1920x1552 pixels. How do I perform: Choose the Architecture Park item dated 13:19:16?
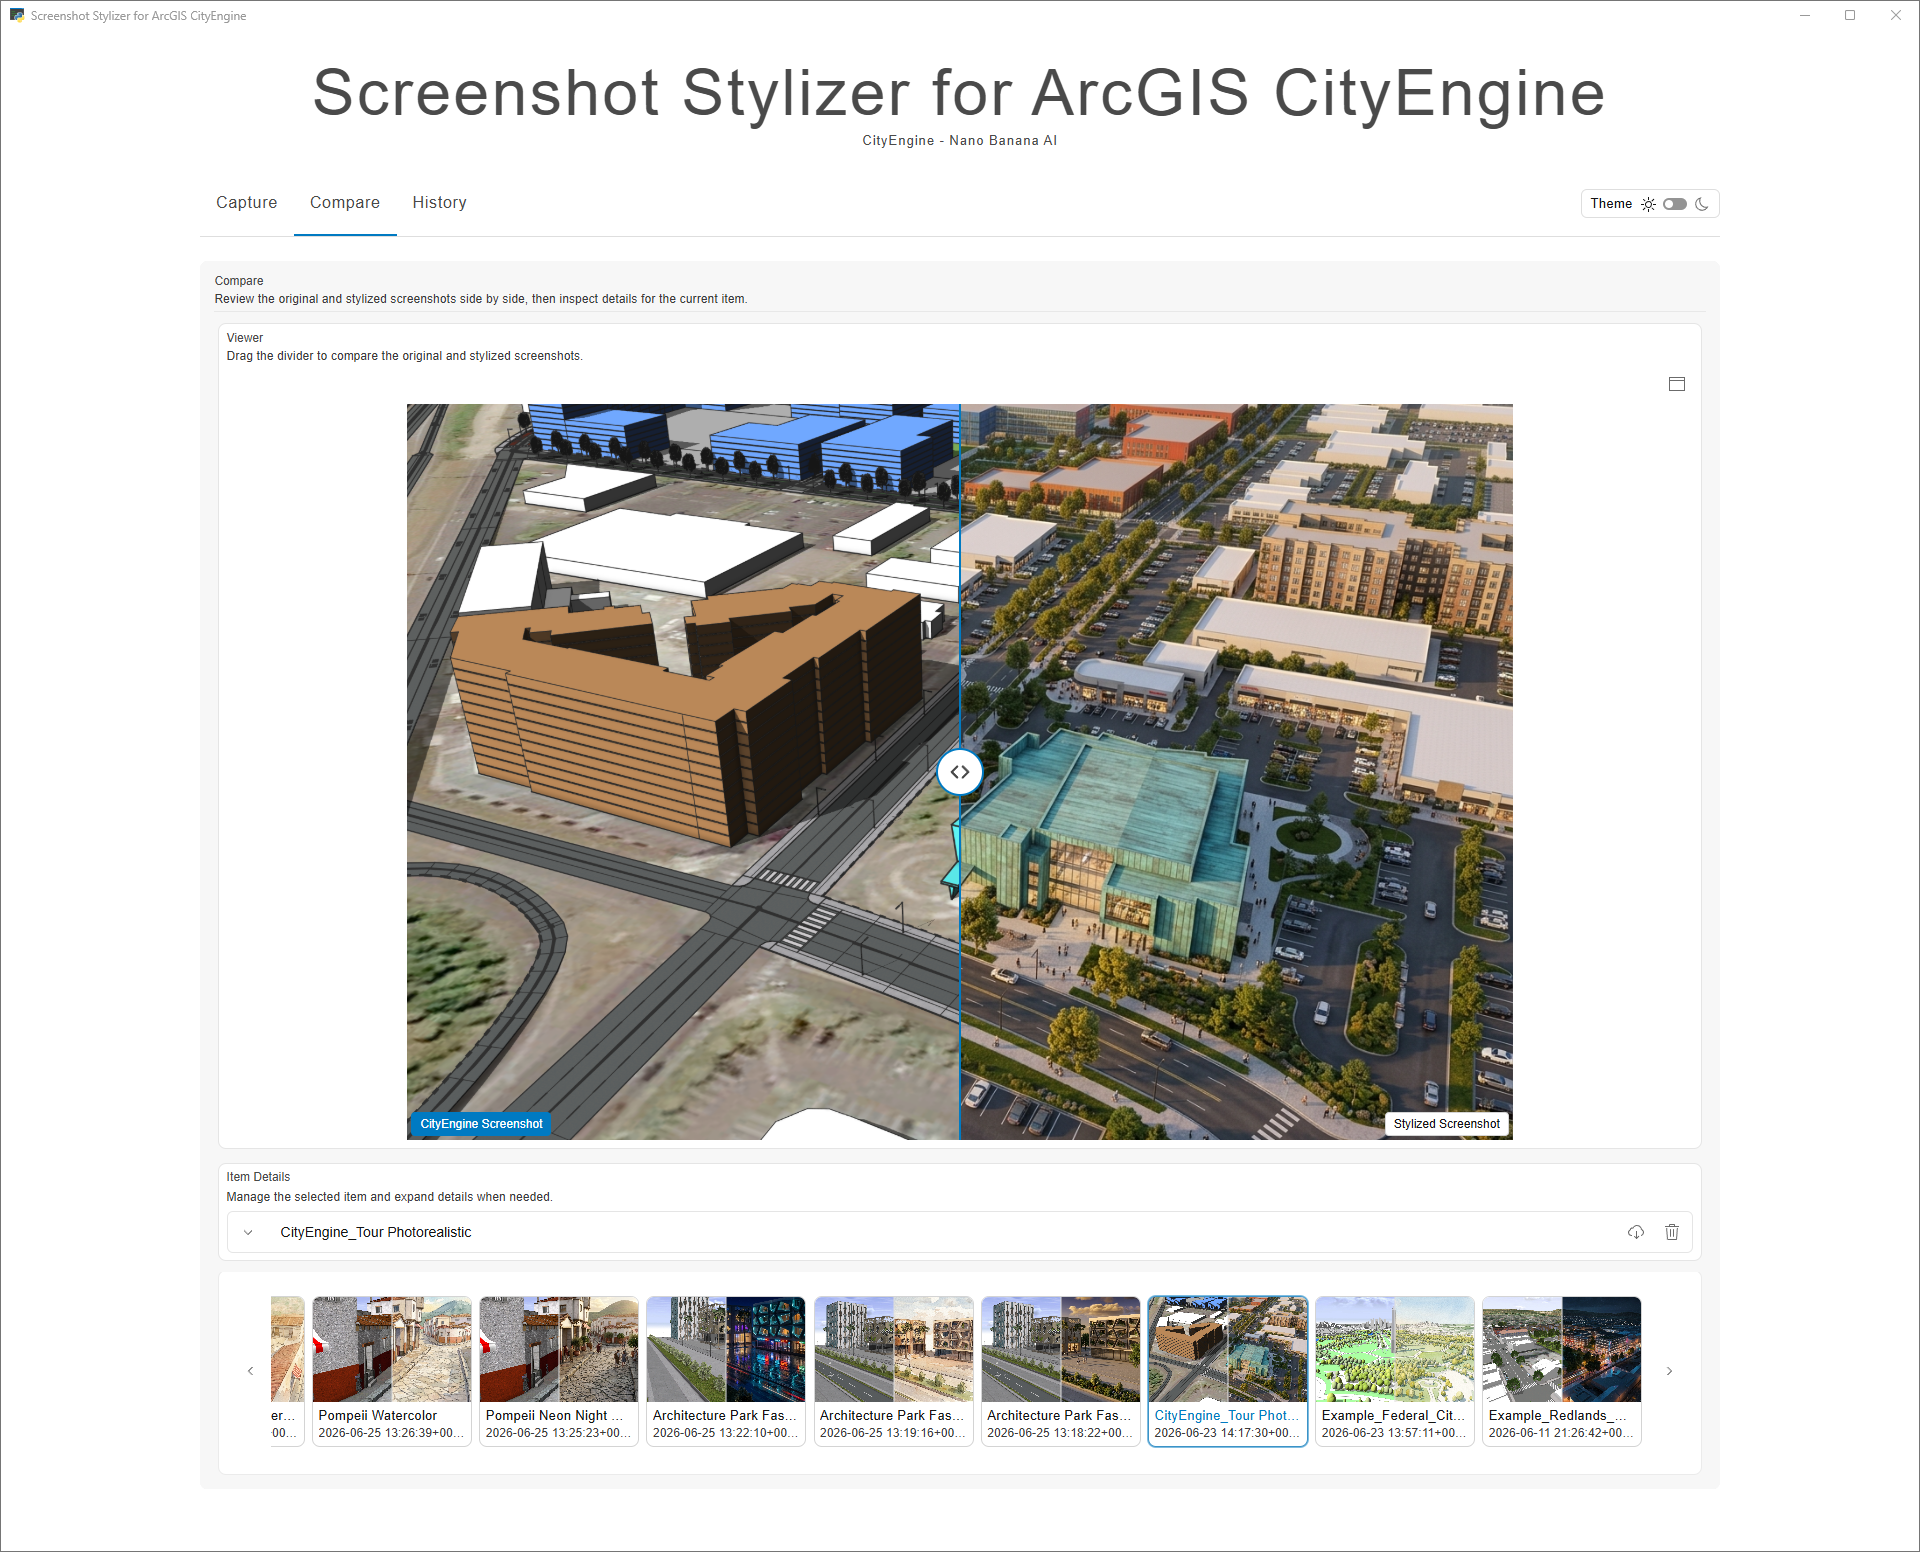[x=894, y=1371]
